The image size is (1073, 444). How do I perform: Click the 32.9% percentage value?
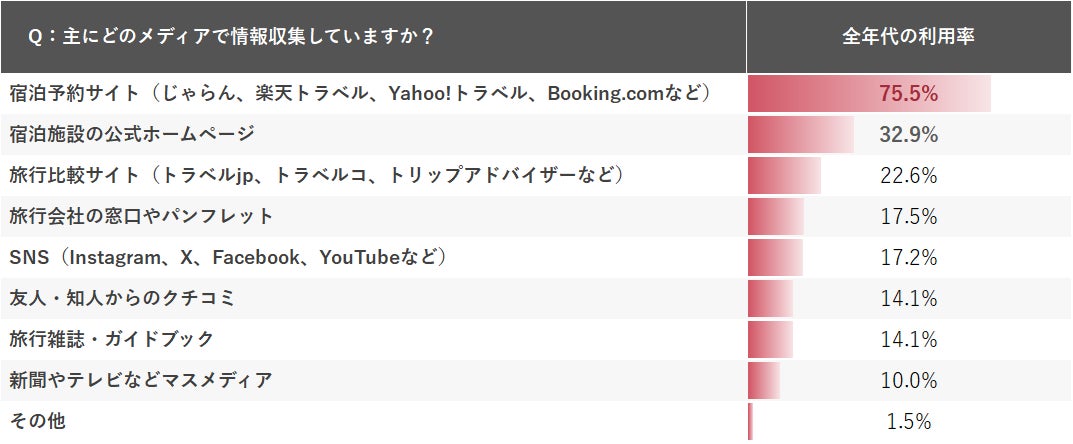click(x=908, y=135)
